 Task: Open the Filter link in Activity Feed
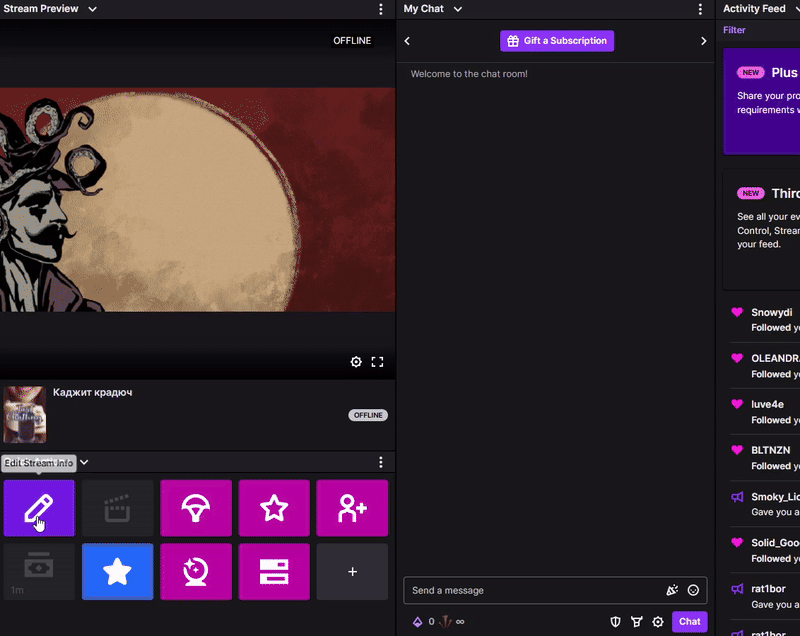tap(734, 30)
